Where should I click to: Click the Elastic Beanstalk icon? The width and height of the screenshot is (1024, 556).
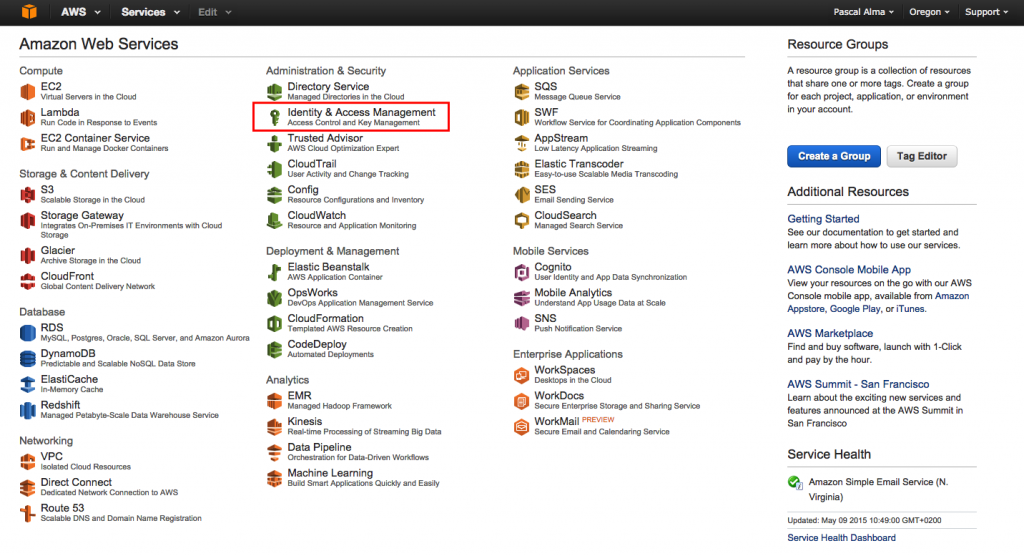[274, 272]
